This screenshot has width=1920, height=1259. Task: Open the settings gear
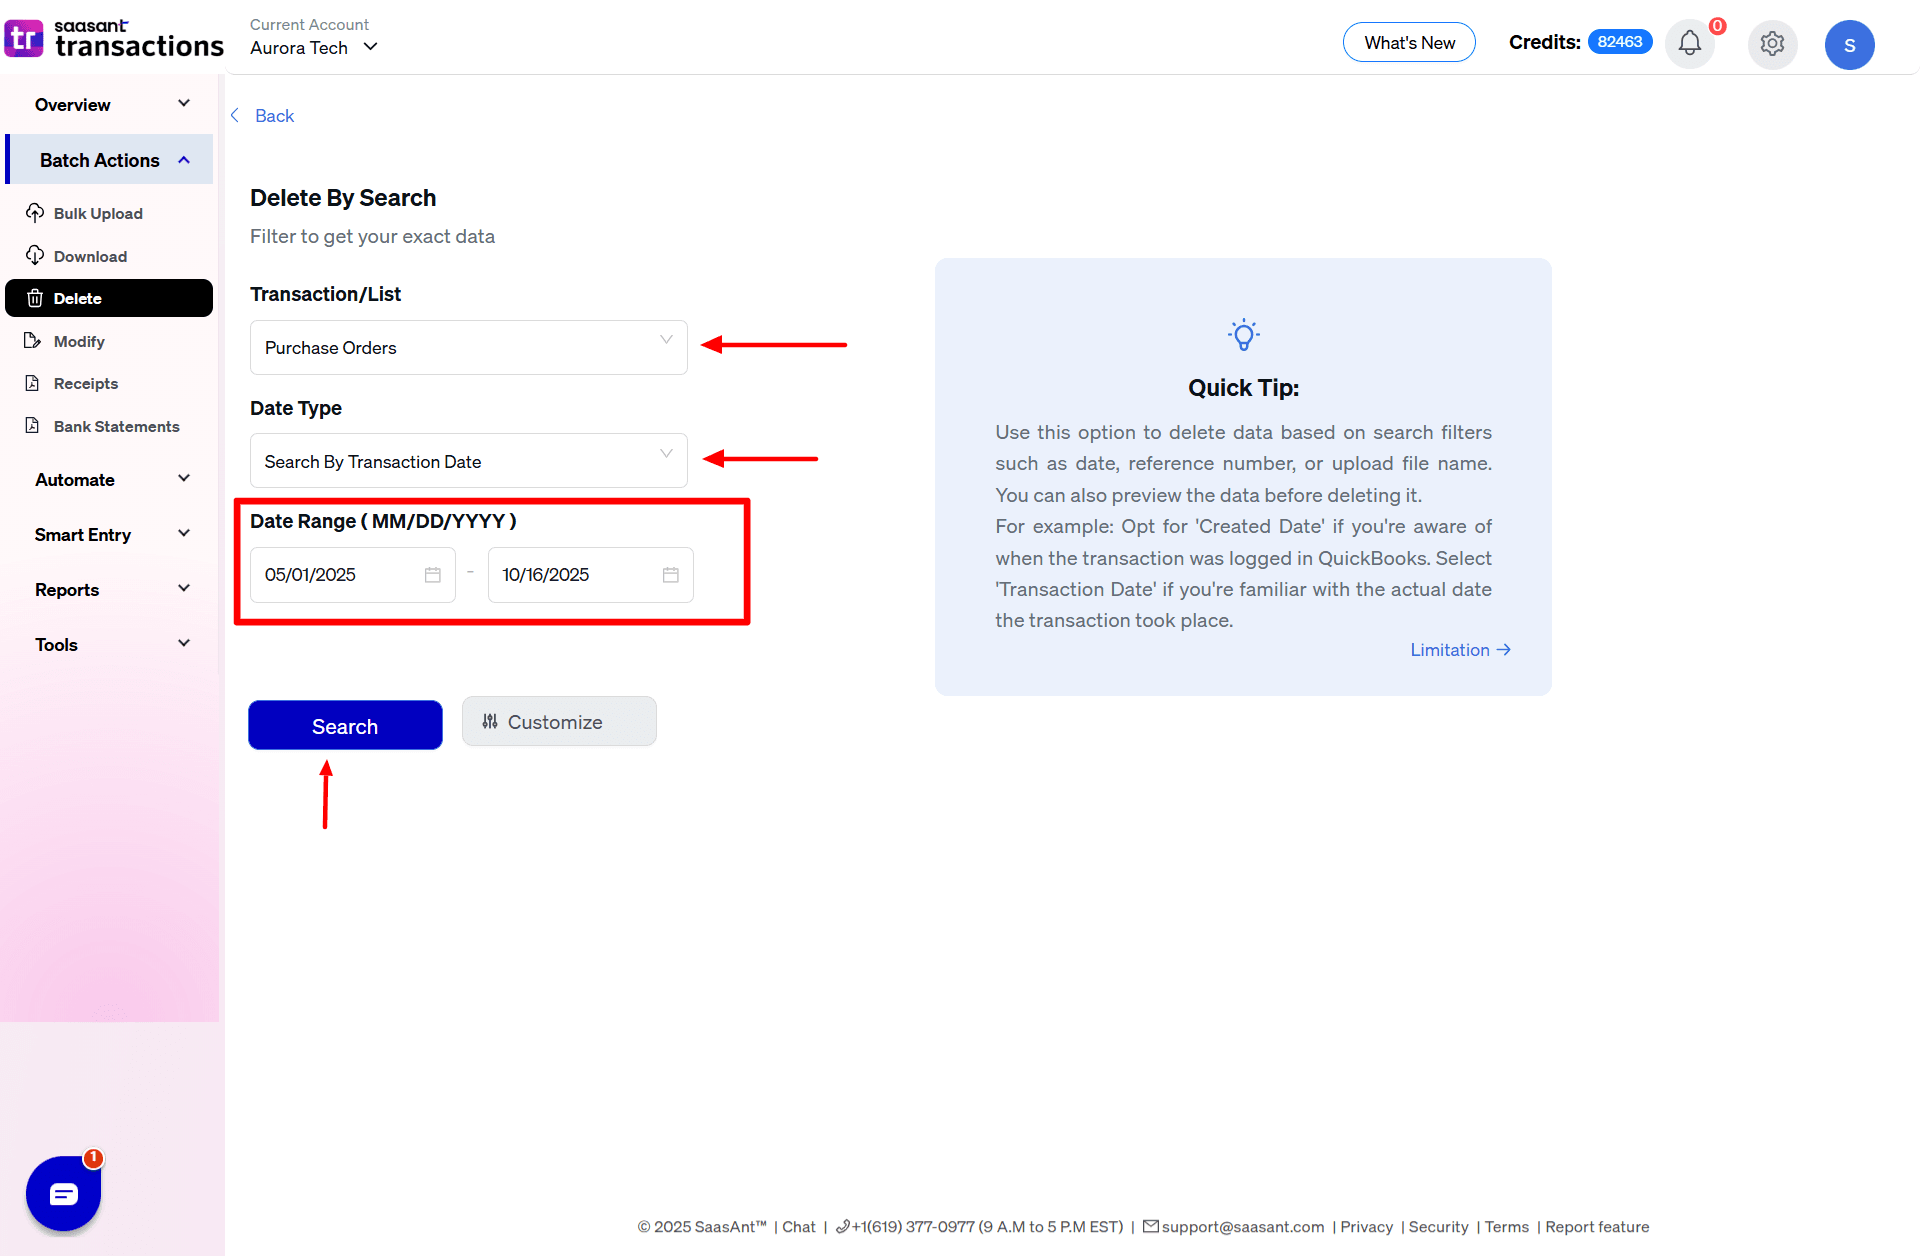coord(1772,44)
